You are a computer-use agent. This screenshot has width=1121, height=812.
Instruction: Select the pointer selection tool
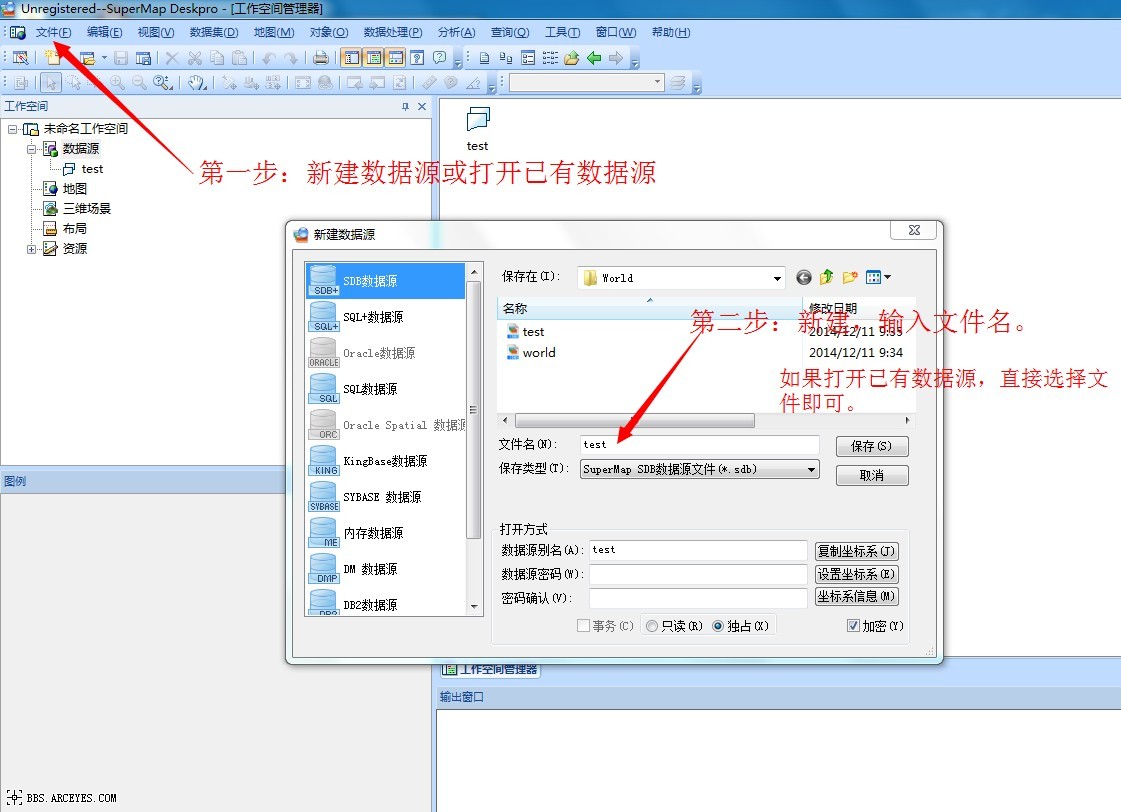(x=50, y=83)
